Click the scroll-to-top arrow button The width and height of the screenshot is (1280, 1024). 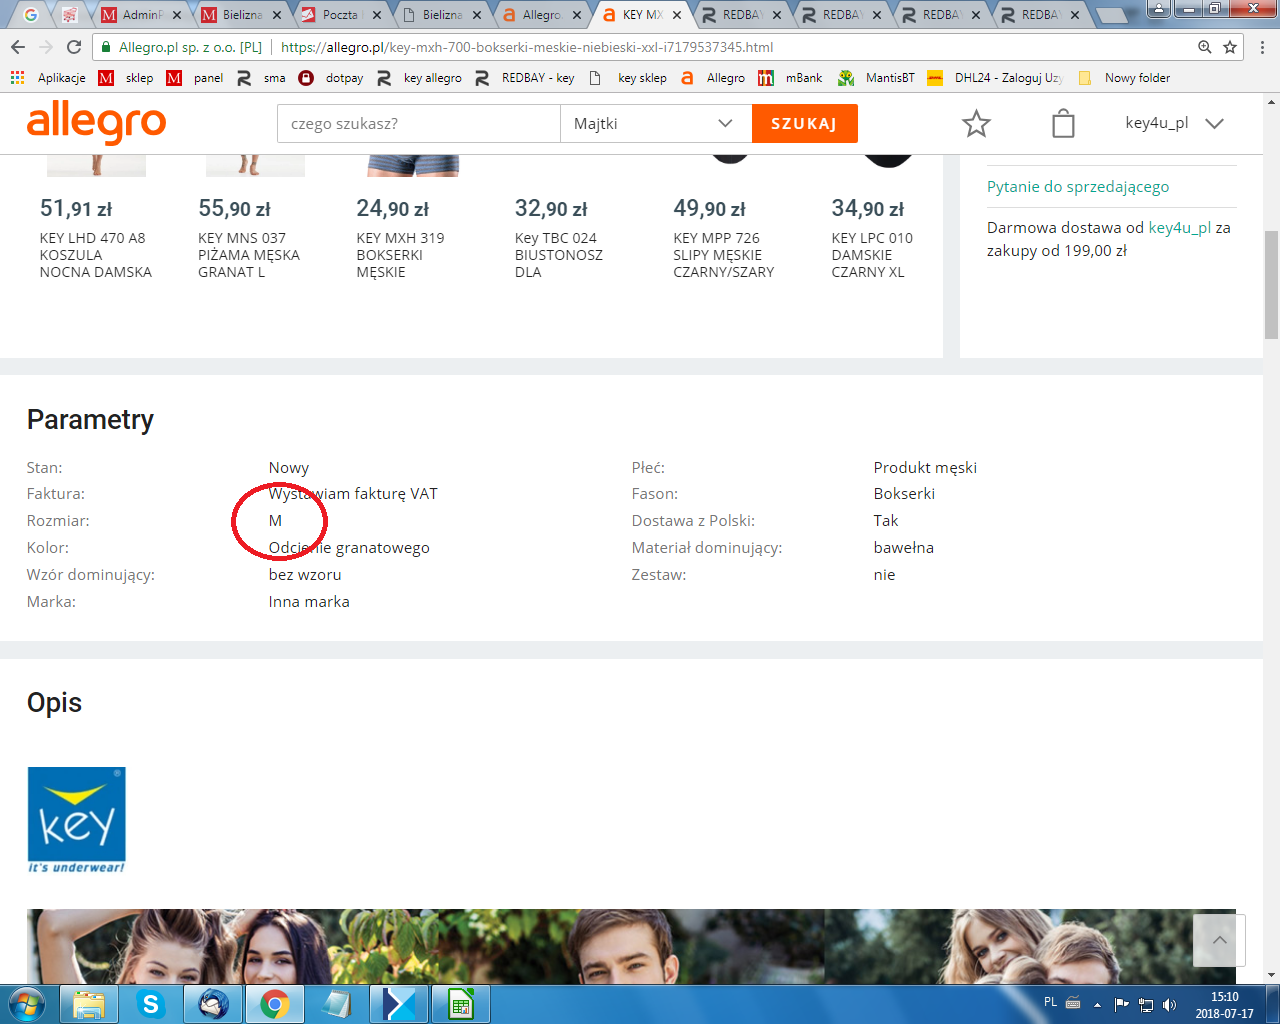[x=1219, y=940]
